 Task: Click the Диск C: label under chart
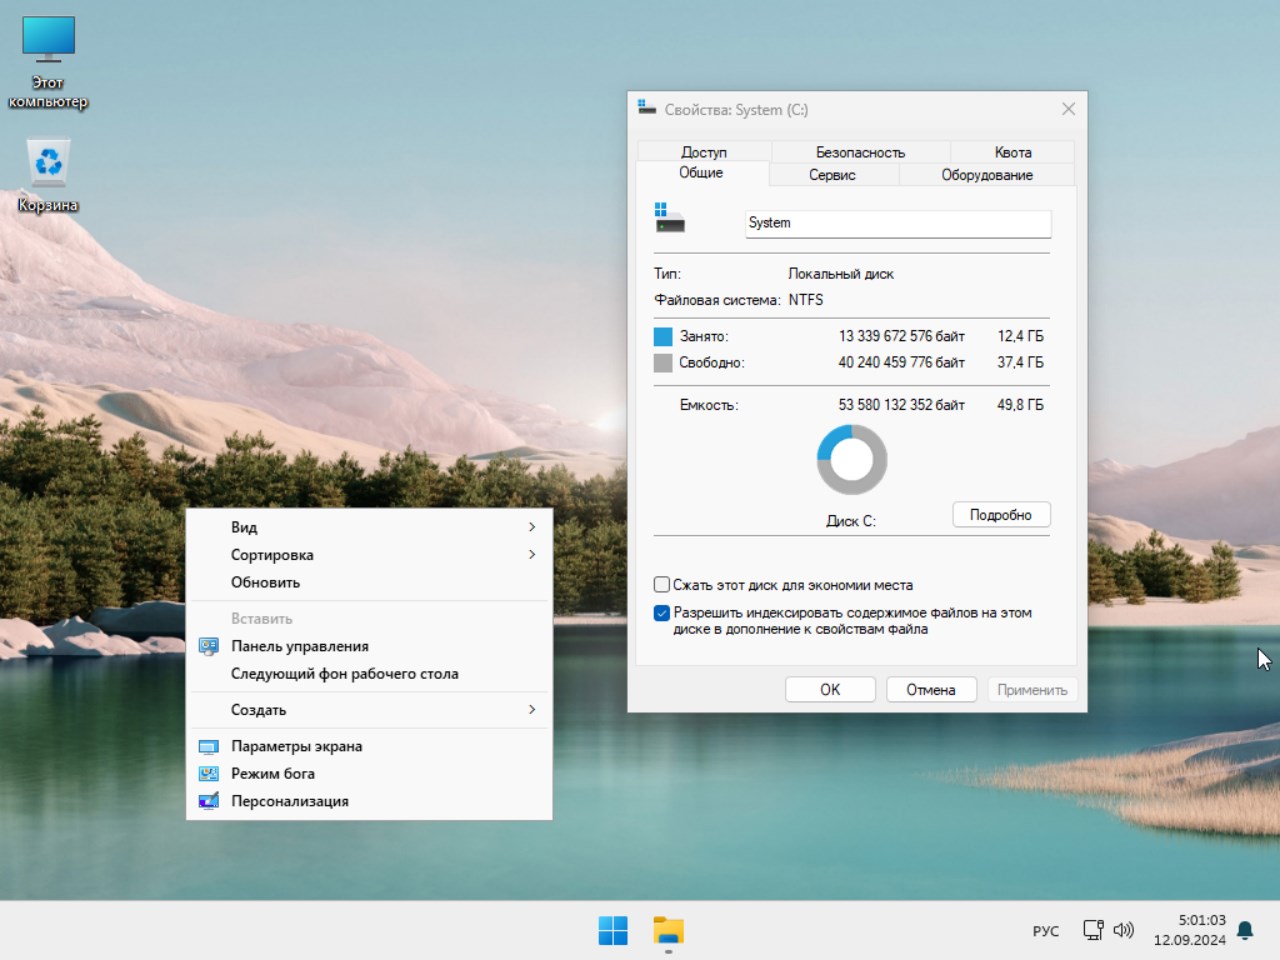(851, 521)
